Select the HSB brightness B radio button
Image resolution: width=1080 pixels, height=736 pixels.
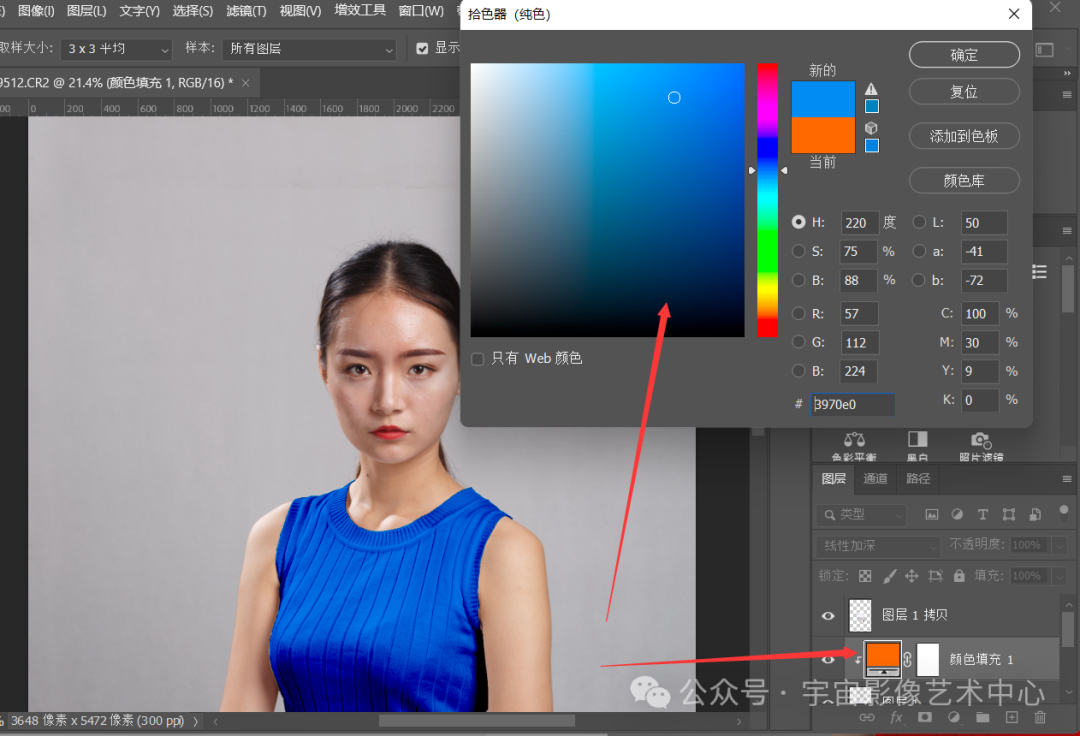[x=798, y=280]
